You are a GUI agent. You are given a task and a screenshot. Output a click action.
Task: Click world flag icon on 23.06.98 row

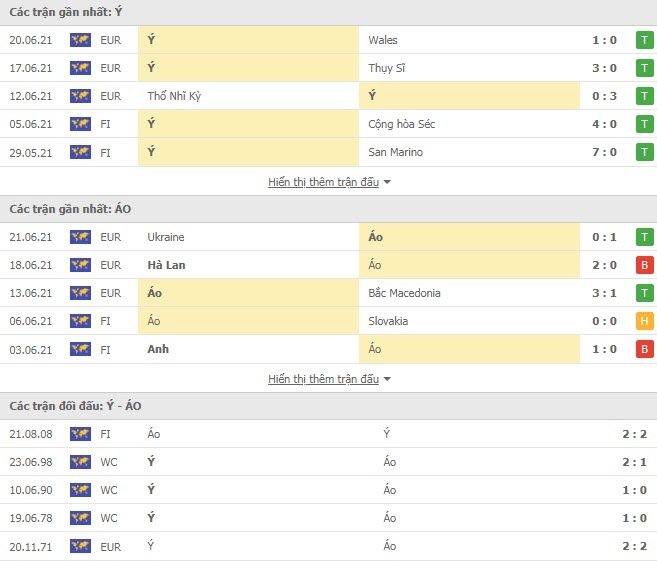pyautogui.click(x=80, y=462)
